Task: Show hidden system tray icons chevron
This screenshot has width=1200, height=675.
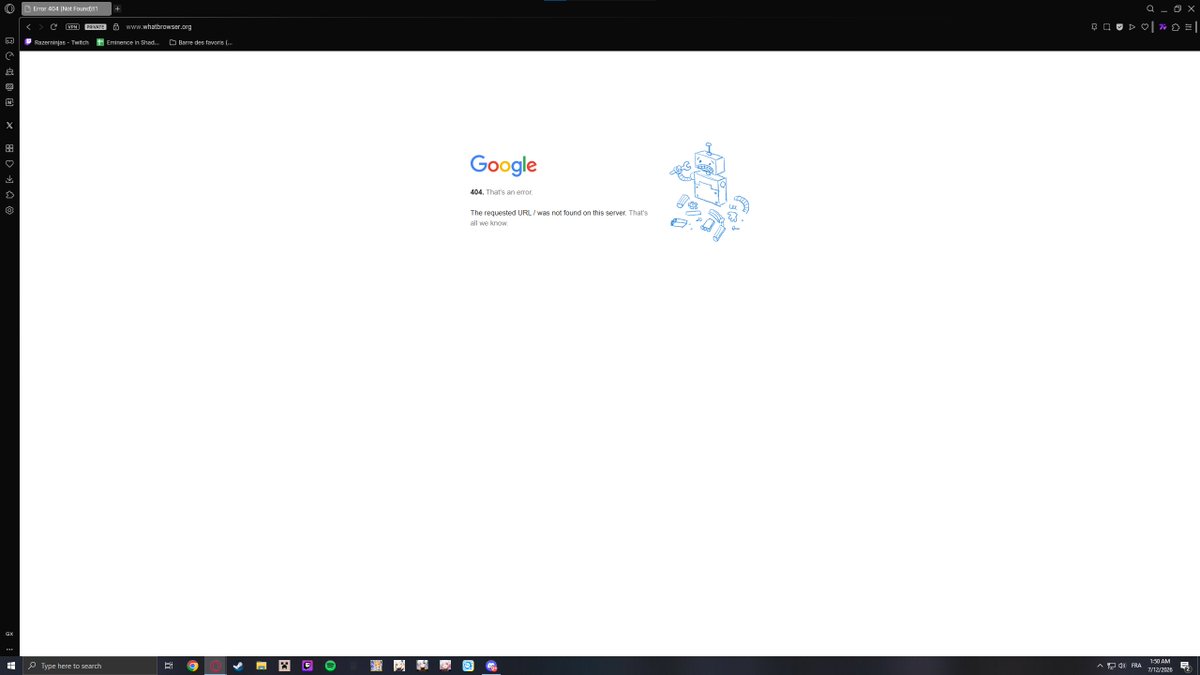Action: (x=1100, y=665)
